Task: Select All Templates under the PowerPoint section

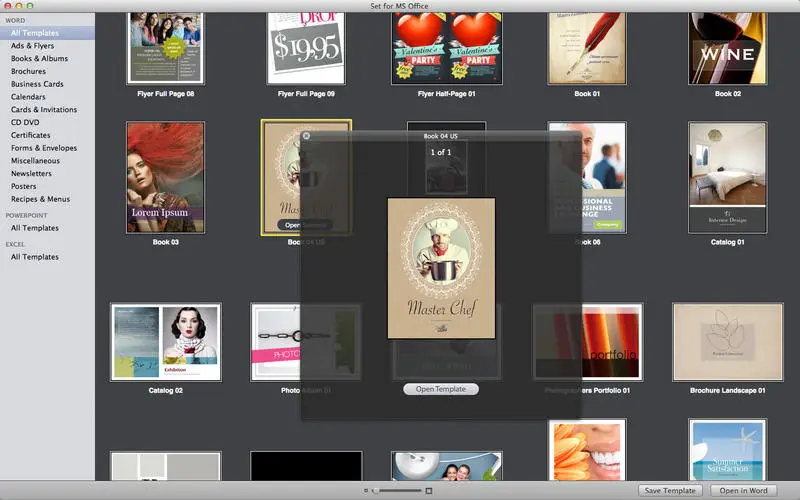Action: tap(35, 228)
